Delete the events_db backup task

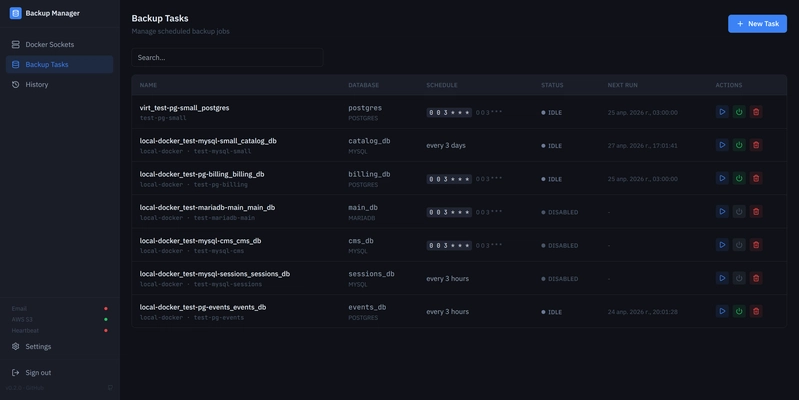(756, 311)
